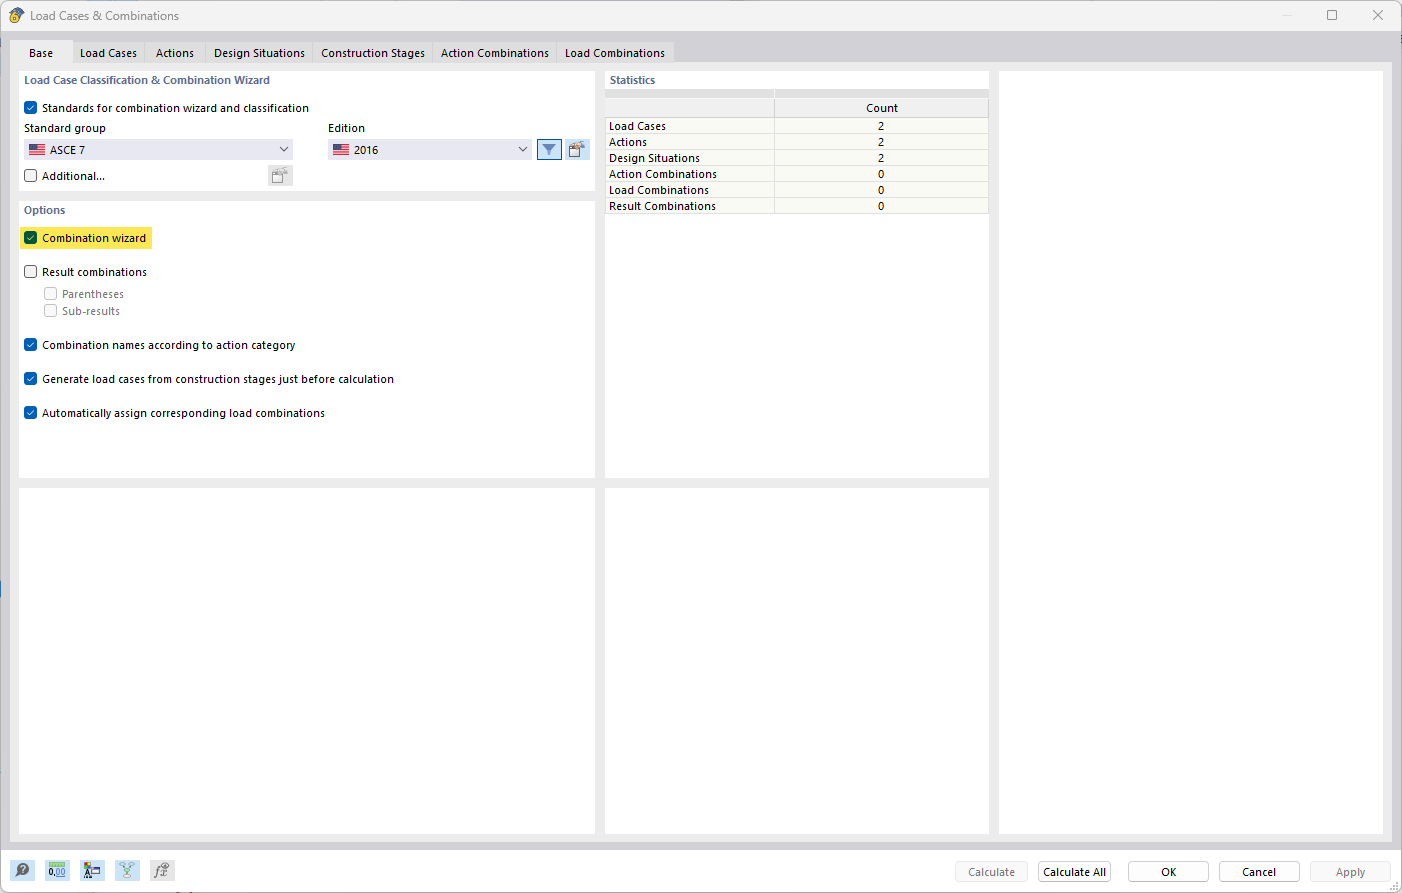The height and width of the screenshot is (893, 1402).
Task: Enable the Result combinations option
Action: click(30, 271)
